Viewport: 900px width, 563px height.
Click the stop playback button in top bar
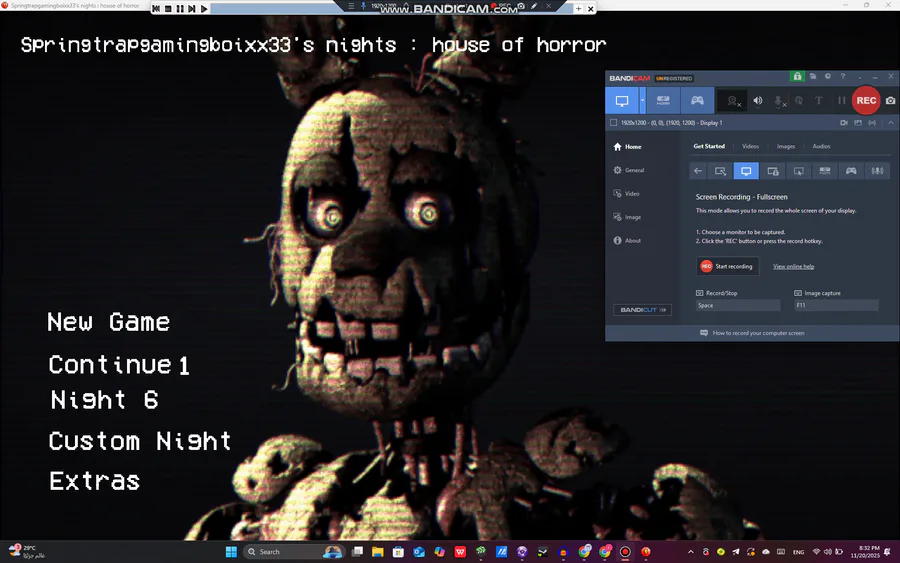(x=168, y=9)
